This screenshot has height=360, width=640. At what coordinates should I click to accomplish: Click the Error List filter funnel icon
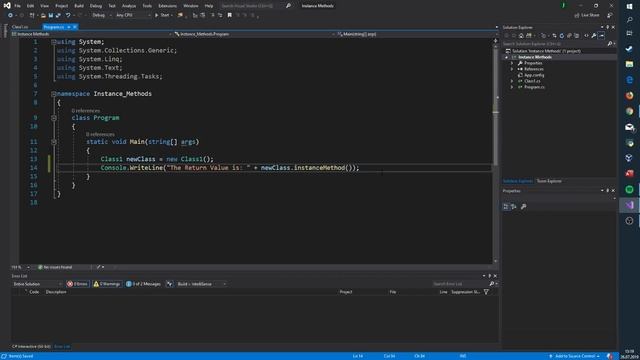point(486,292)
